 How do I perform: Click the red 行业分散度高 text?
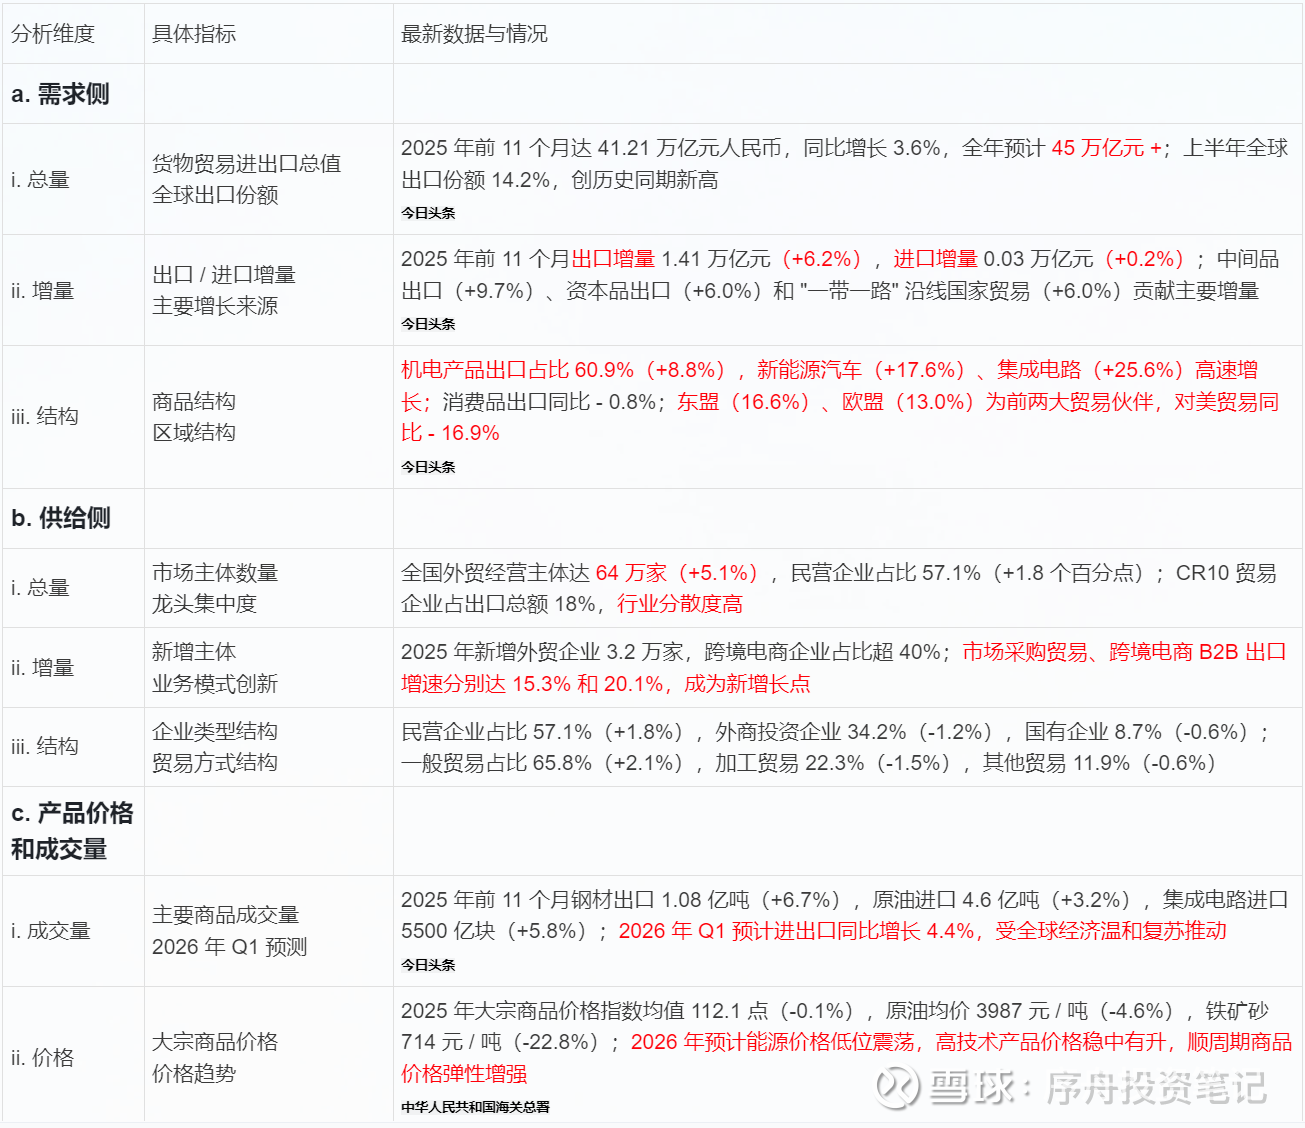pyautogui.click(x=680, y=604)
